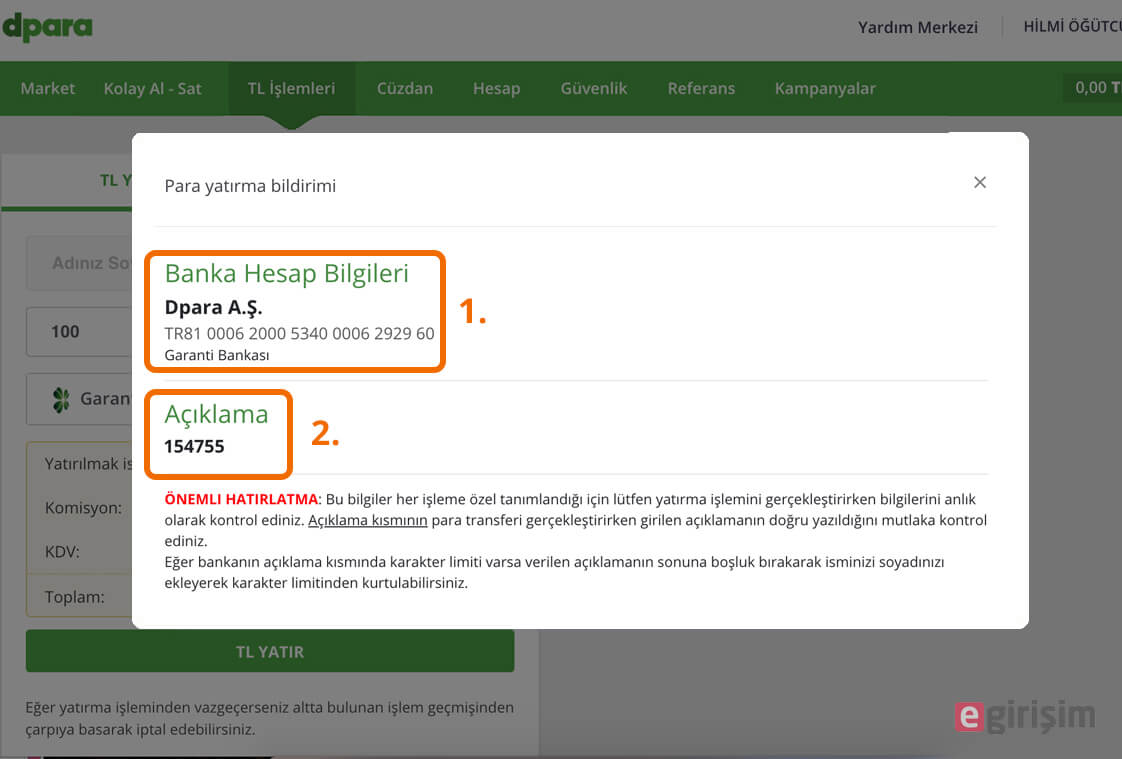Click the Toplam: label
This screenshot has width=1122, height=759.
click(74, 597)
